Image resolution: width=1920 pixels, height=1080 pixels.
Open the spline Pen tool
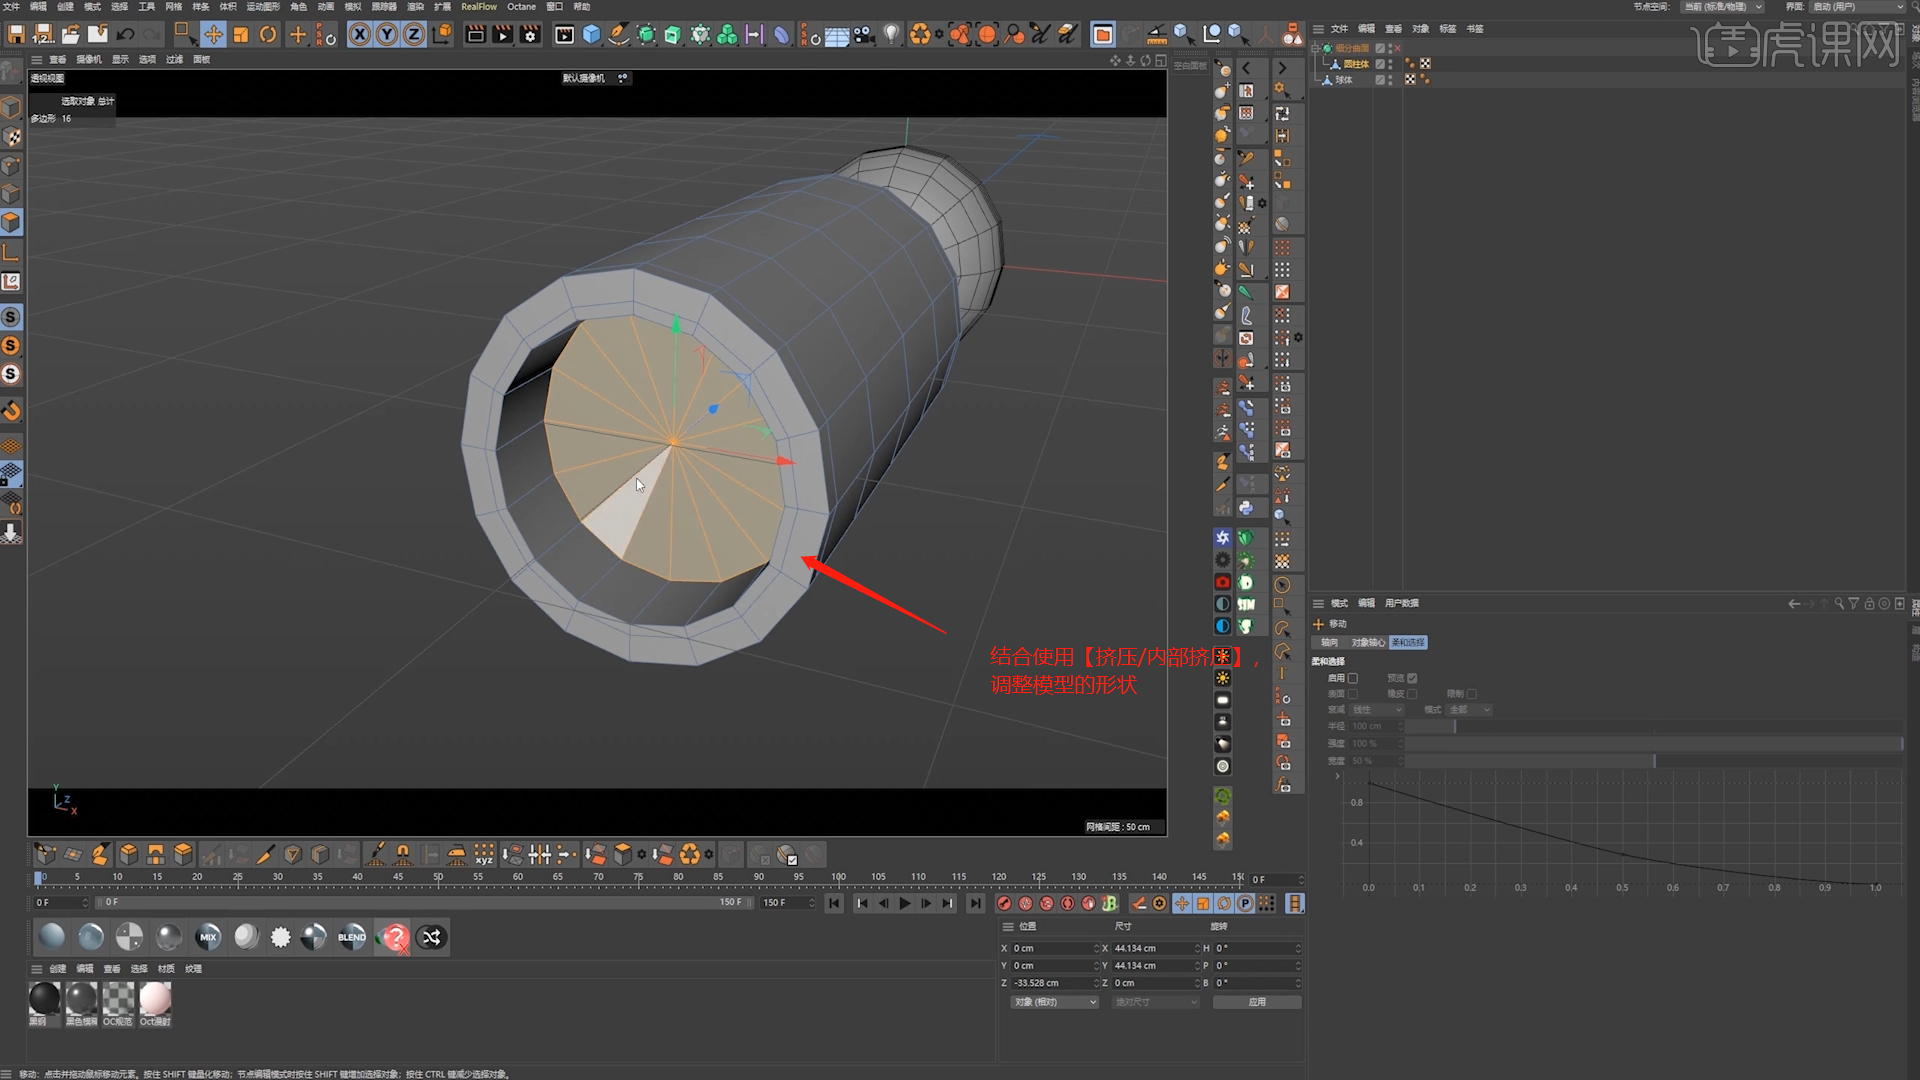(619, 35)
